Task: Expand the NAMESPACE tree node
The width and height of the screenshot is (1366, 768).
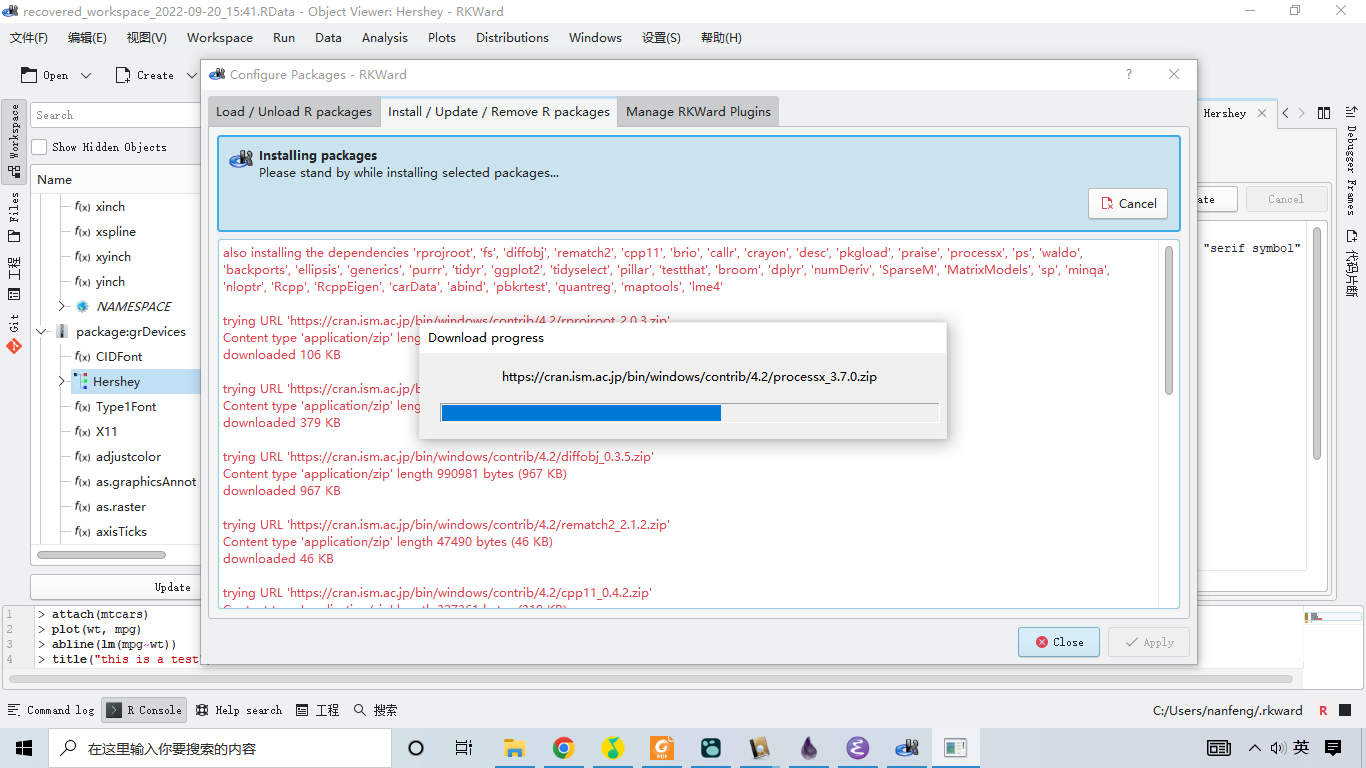Action: pyautogui.click(x=62, y=307)
